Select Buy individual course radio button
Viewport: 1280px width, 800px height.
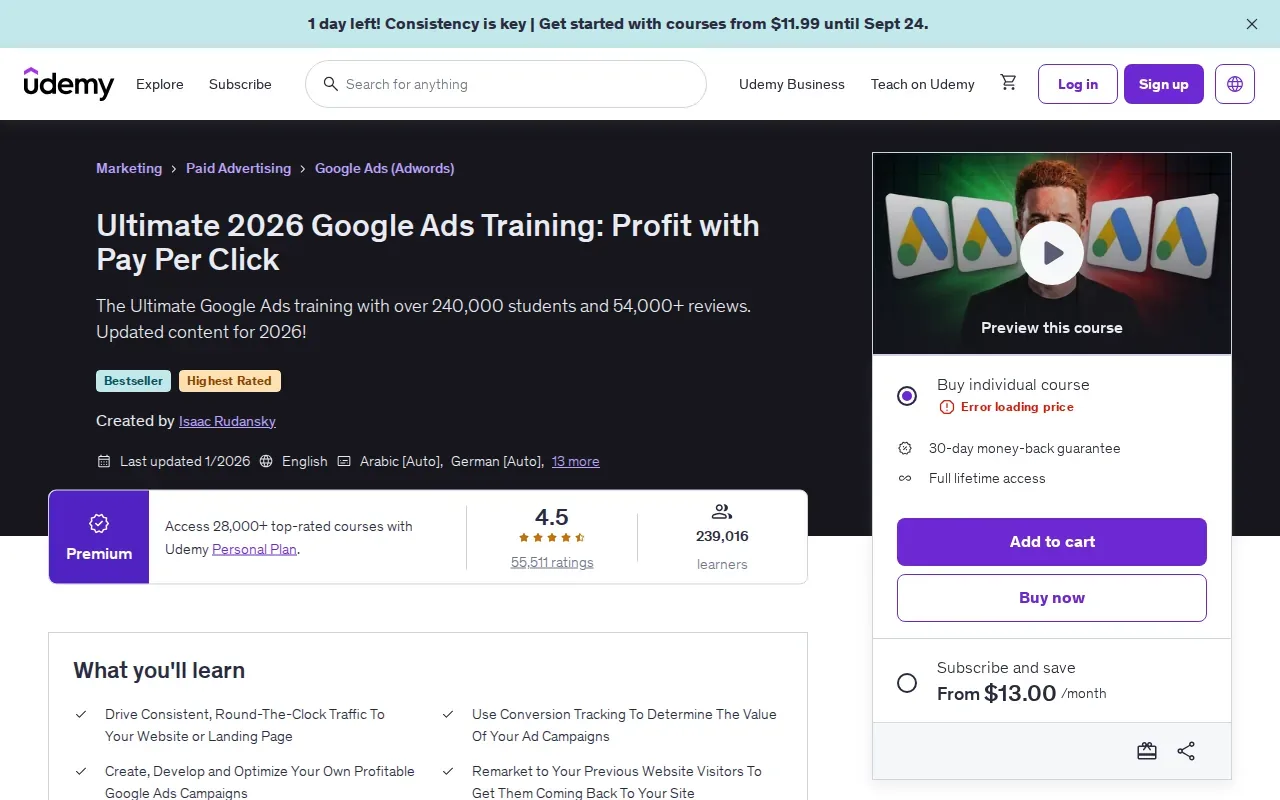pos(907,396)
